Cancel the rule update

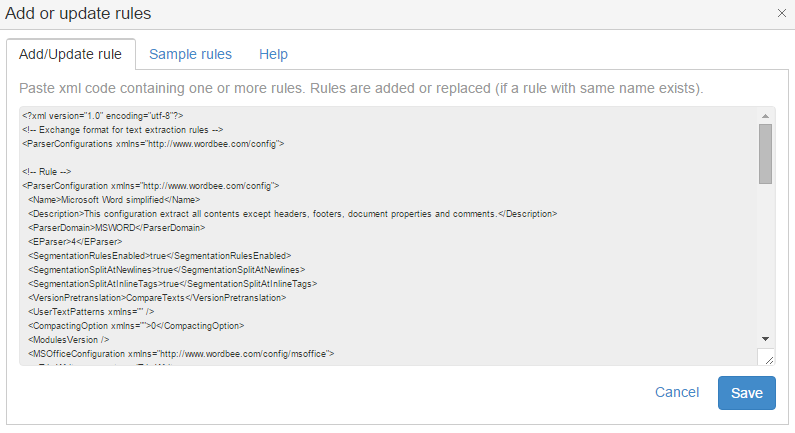tap(677, 393)
